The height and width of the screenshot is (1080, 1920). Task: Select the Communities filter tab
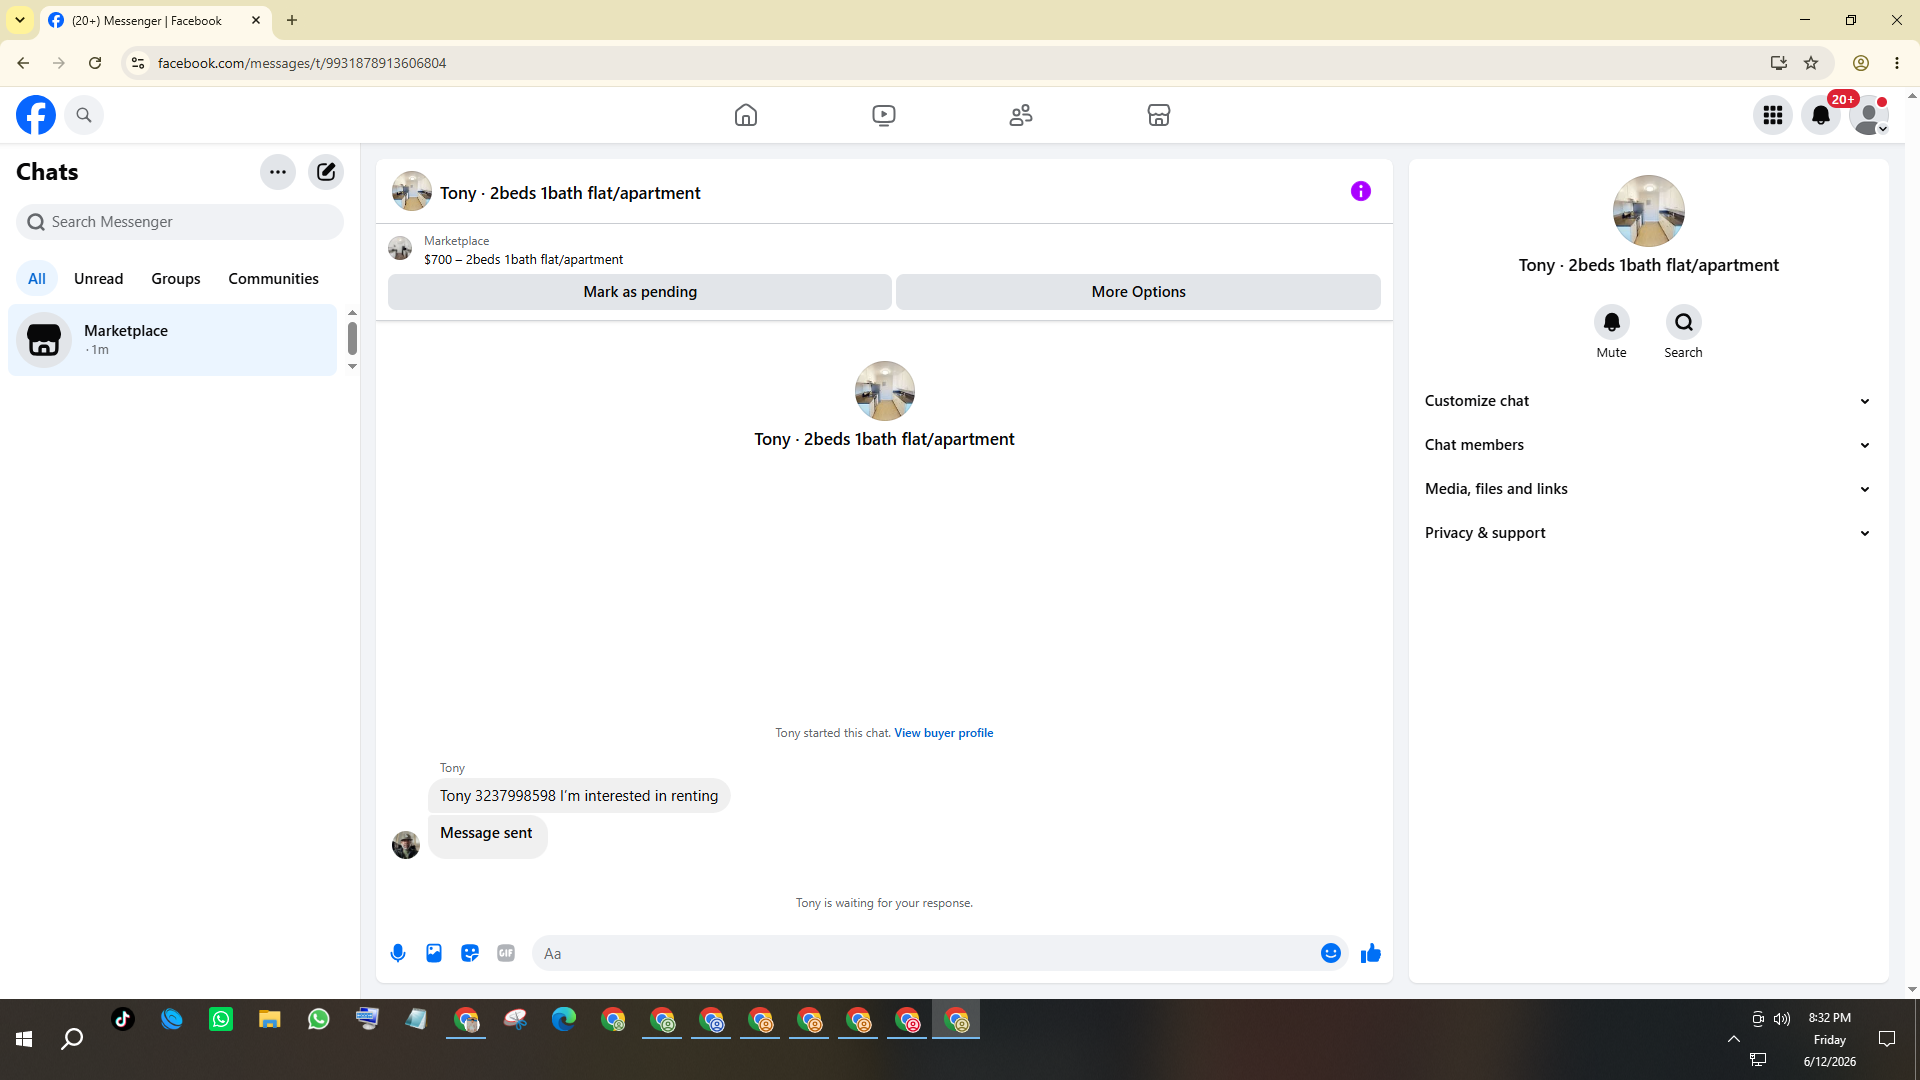pyautogui.click(x=273, y=279)
